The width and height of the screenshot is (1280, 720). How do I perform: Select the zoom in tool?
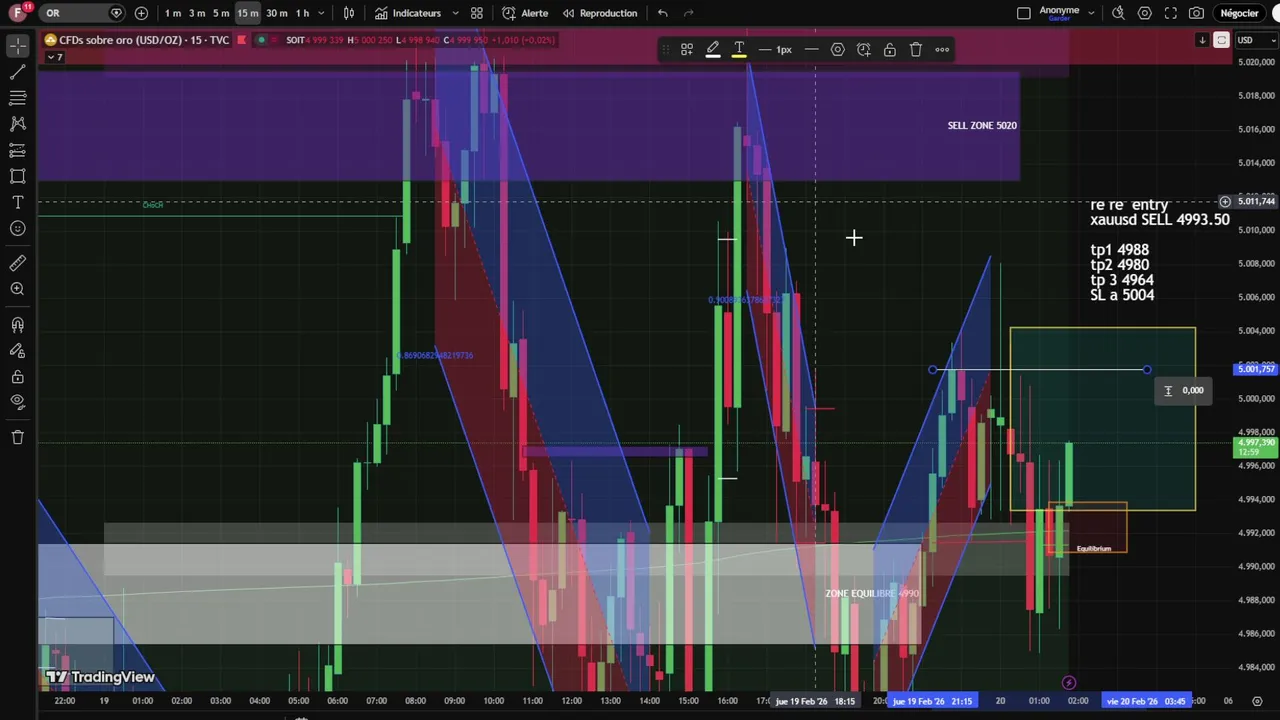coord(17,289)
